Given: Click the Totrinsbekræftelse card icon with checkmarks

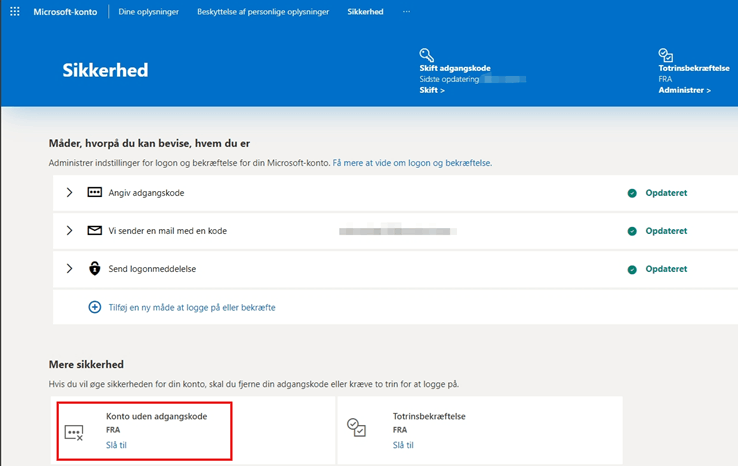Looking at the screenshot, I should (356, 427).
